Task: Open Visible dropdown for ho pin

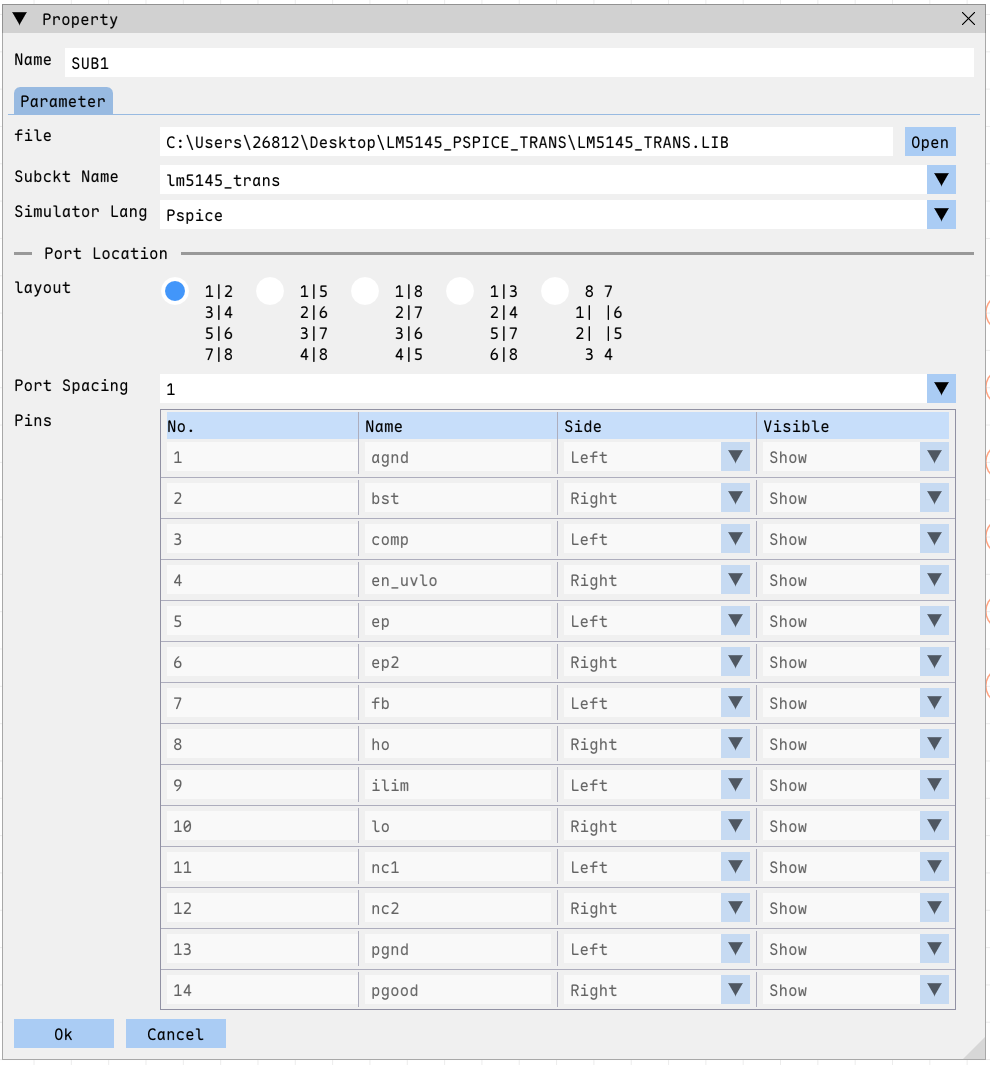Action: click(934, 744)
